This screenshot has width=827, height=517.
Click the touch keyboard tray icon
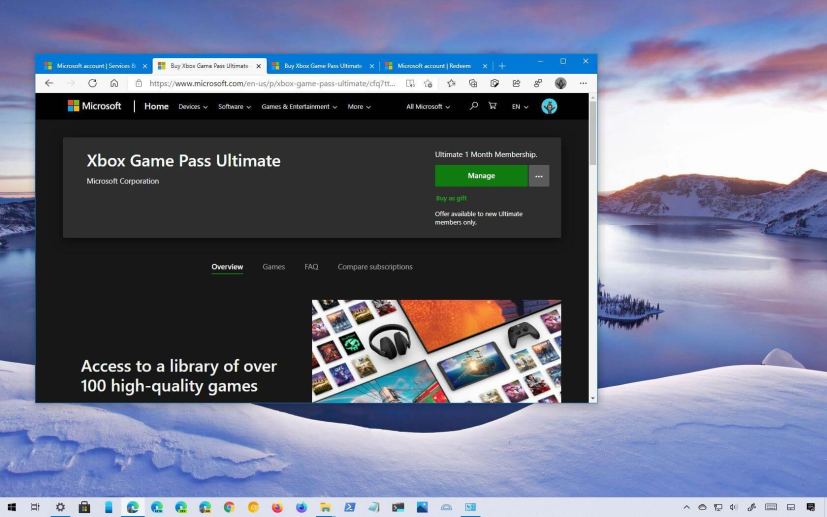(771, 507)
